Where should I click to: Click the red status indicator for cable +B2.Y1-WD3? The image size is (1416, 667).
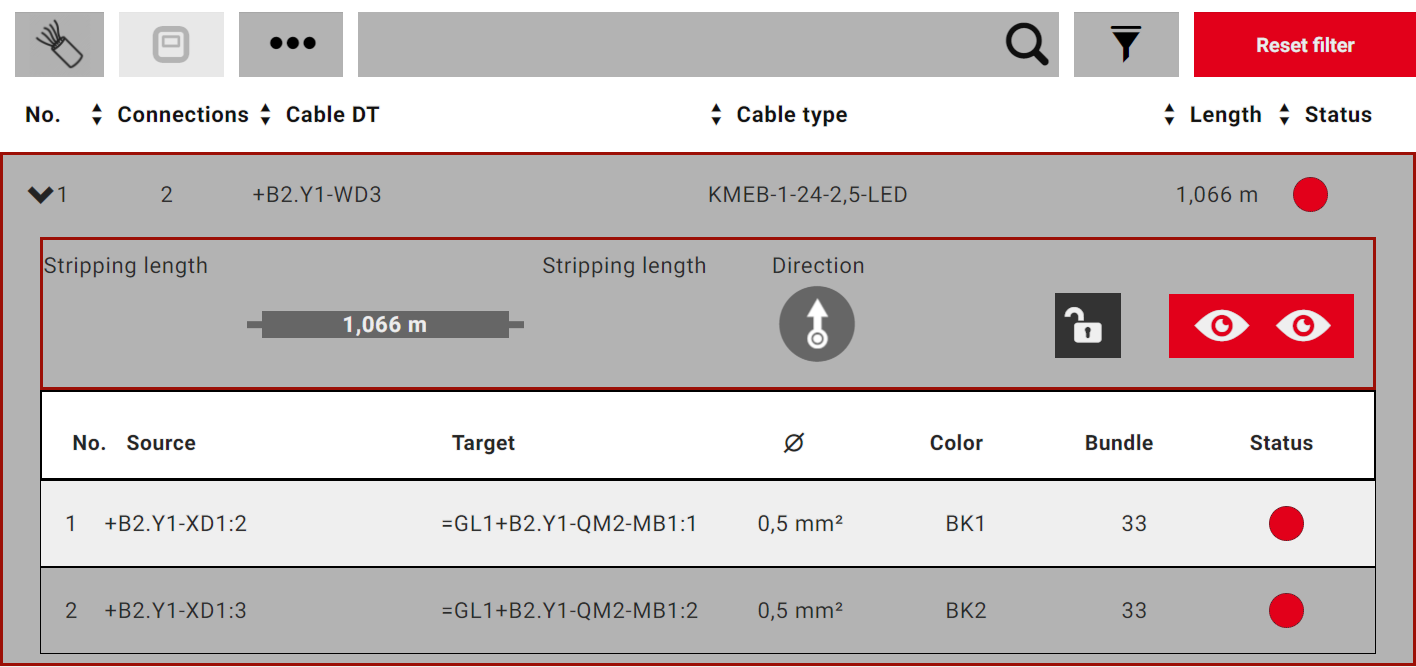(x=1310, y=194)
